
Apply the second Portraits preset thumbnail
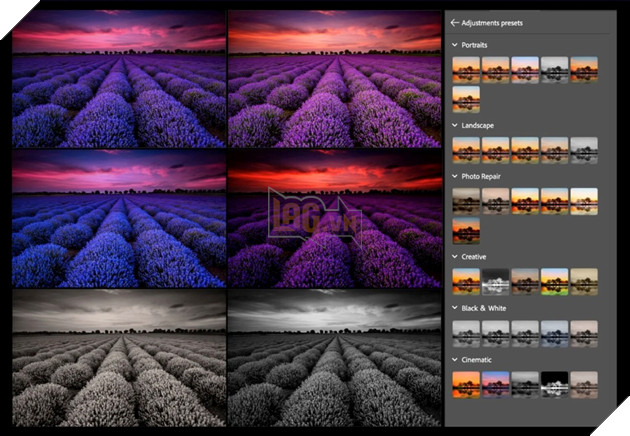pyautogui.click(x=495, y=70)
